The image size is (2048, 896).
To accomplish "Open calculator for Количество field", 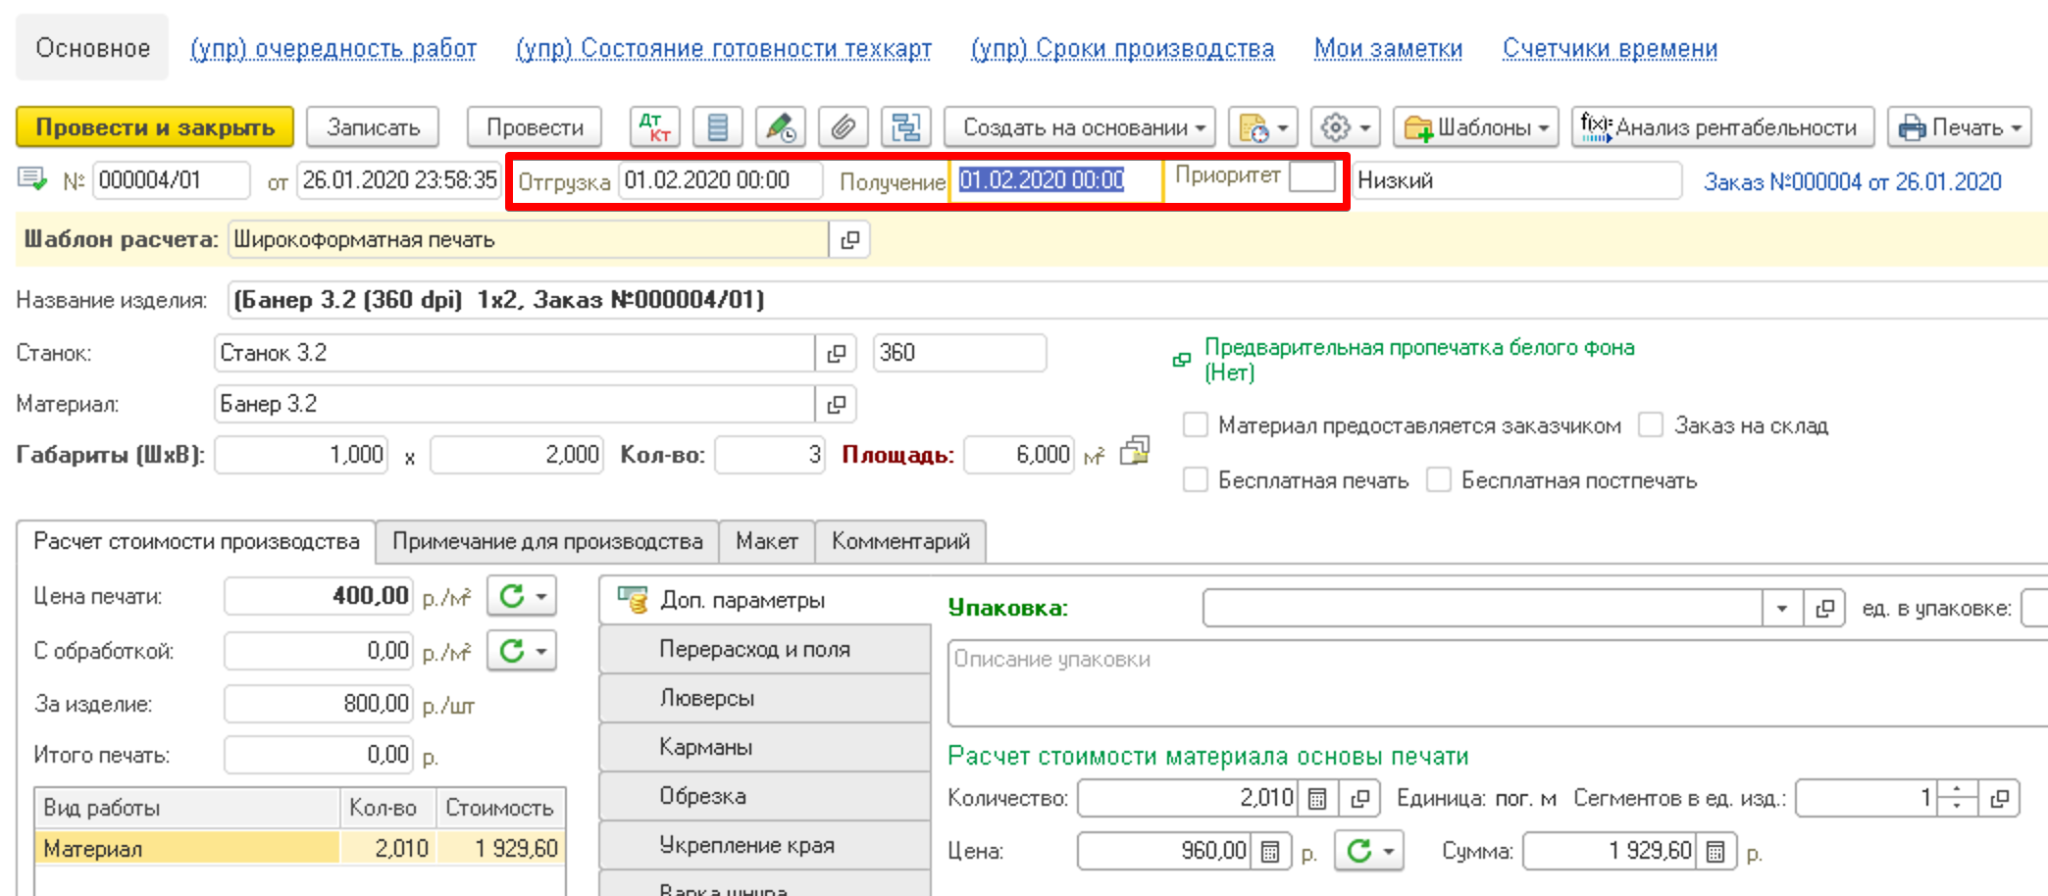I will point(1317,798).
